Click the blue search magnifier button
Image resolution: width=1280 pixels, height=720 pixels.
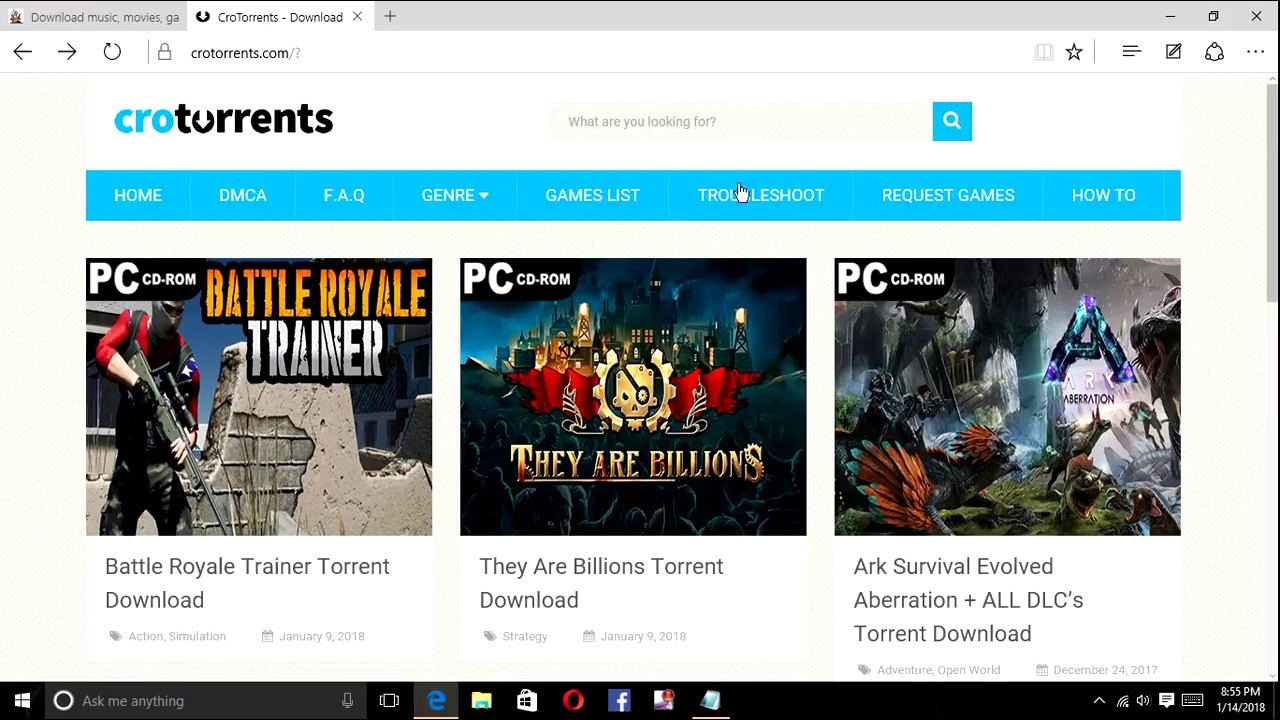952,121
